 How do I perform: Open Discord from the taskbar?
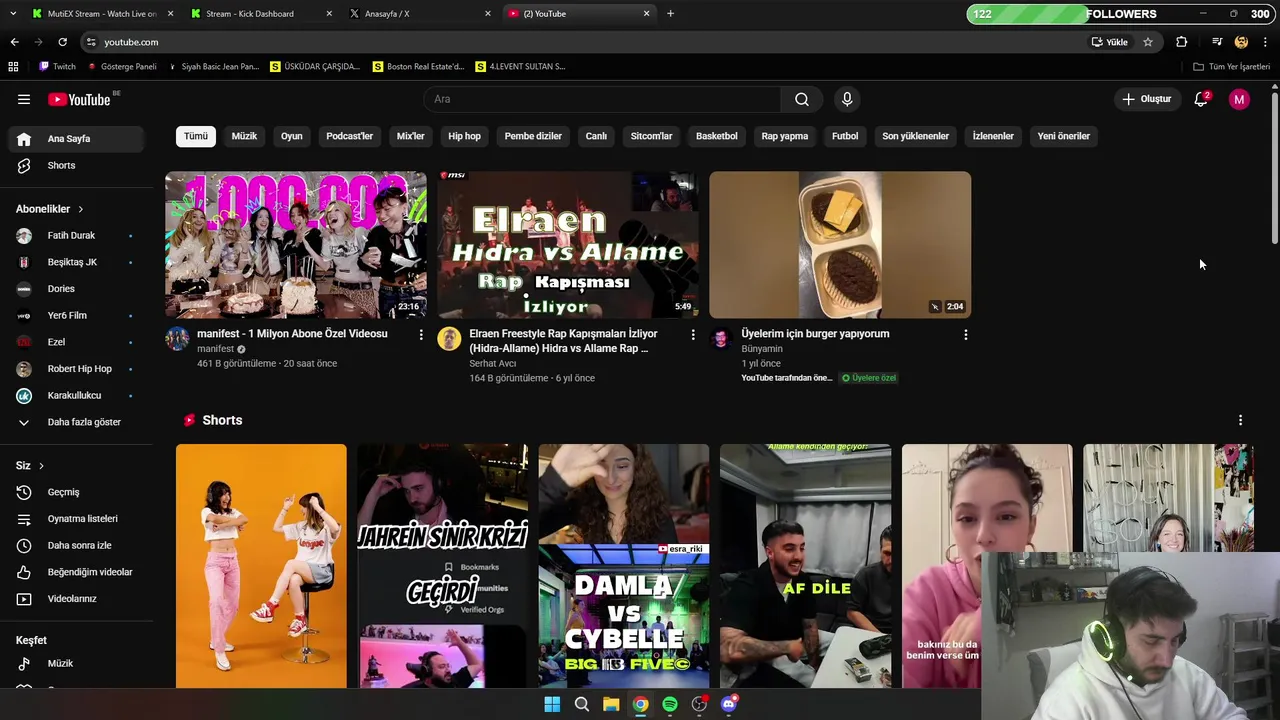(x=729, y=704)
